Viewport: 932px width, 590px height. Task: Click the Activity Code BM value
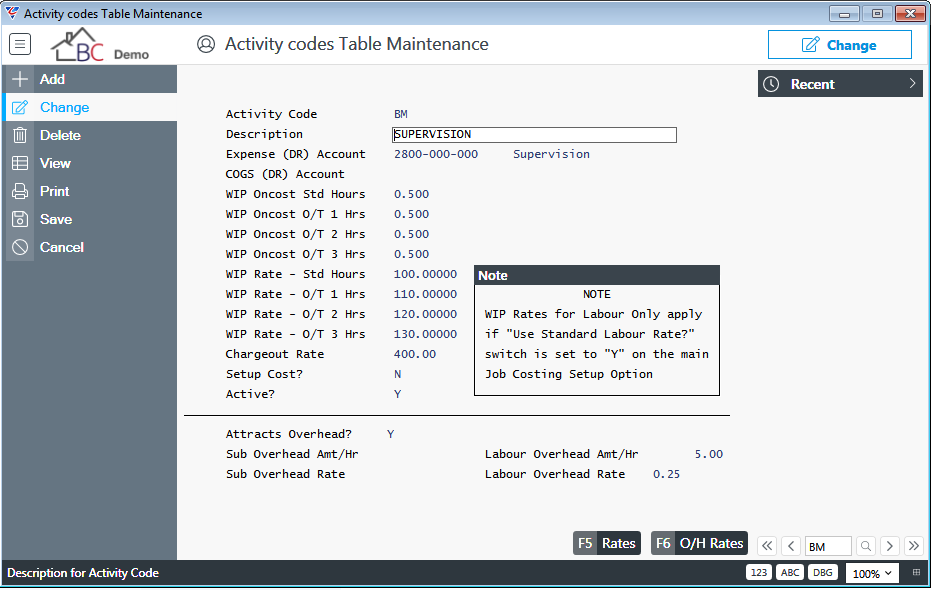401,114
